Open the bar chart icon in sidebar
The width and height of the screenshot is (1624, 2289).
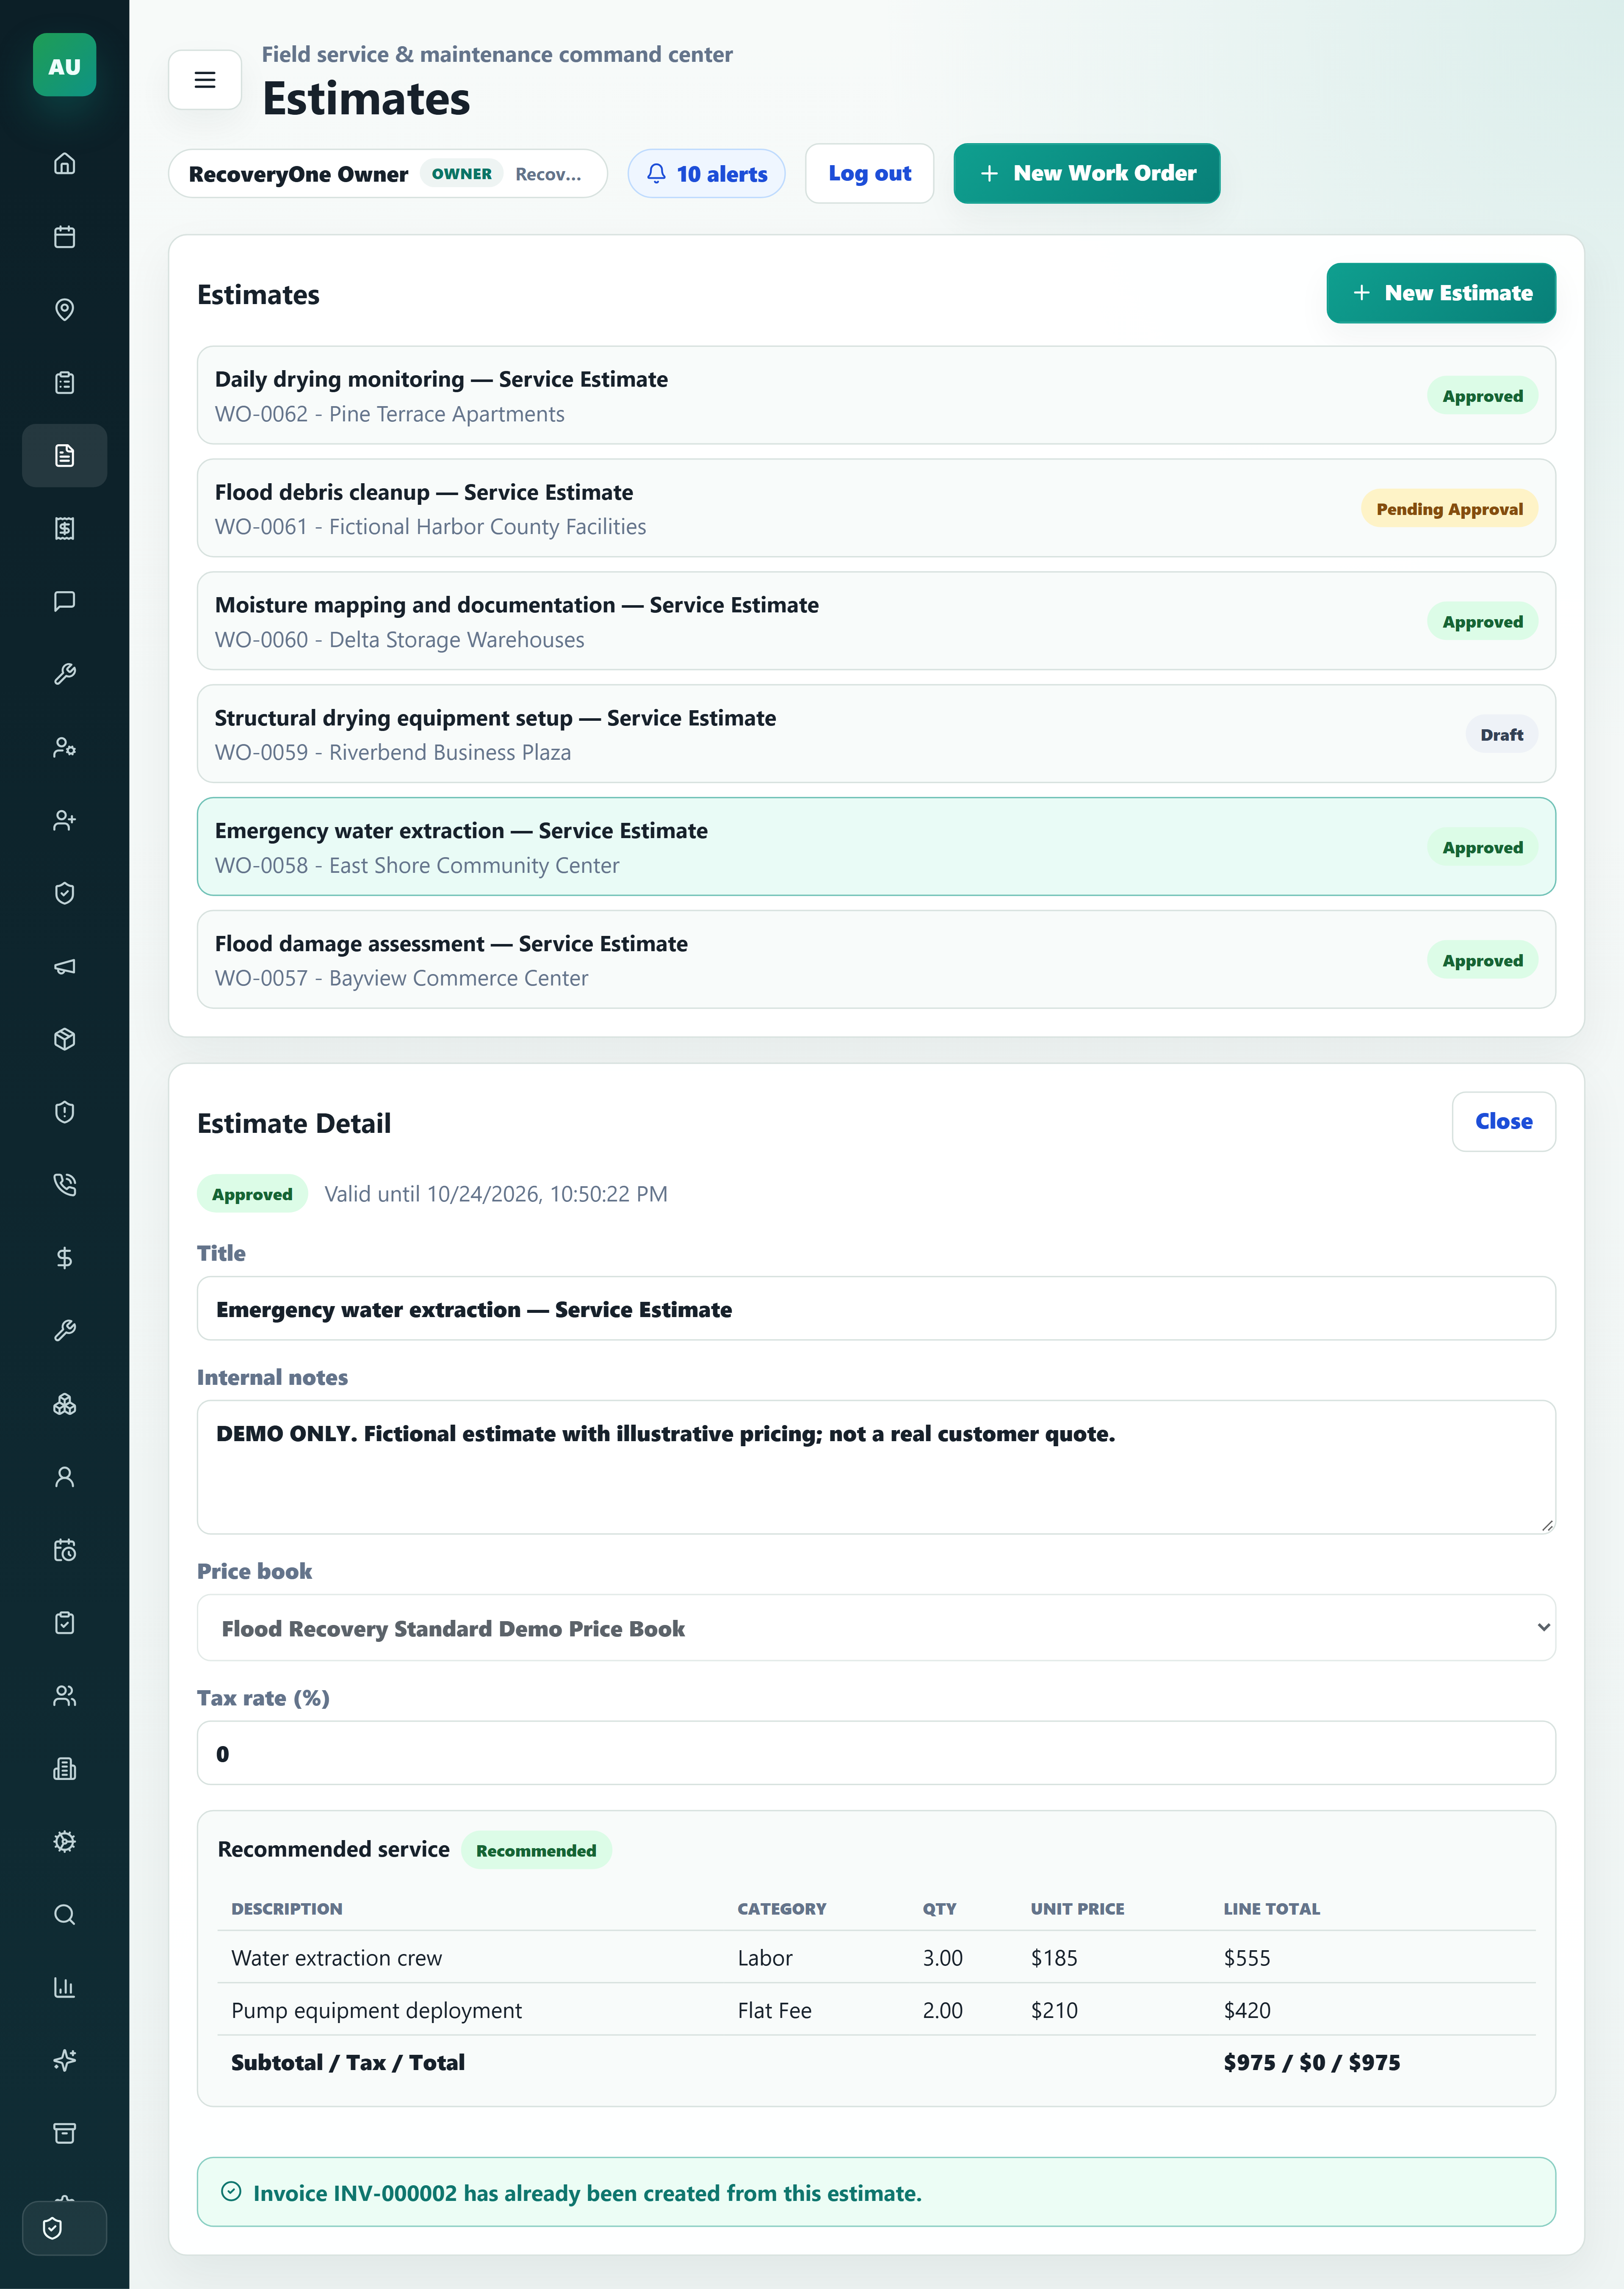64,1988
